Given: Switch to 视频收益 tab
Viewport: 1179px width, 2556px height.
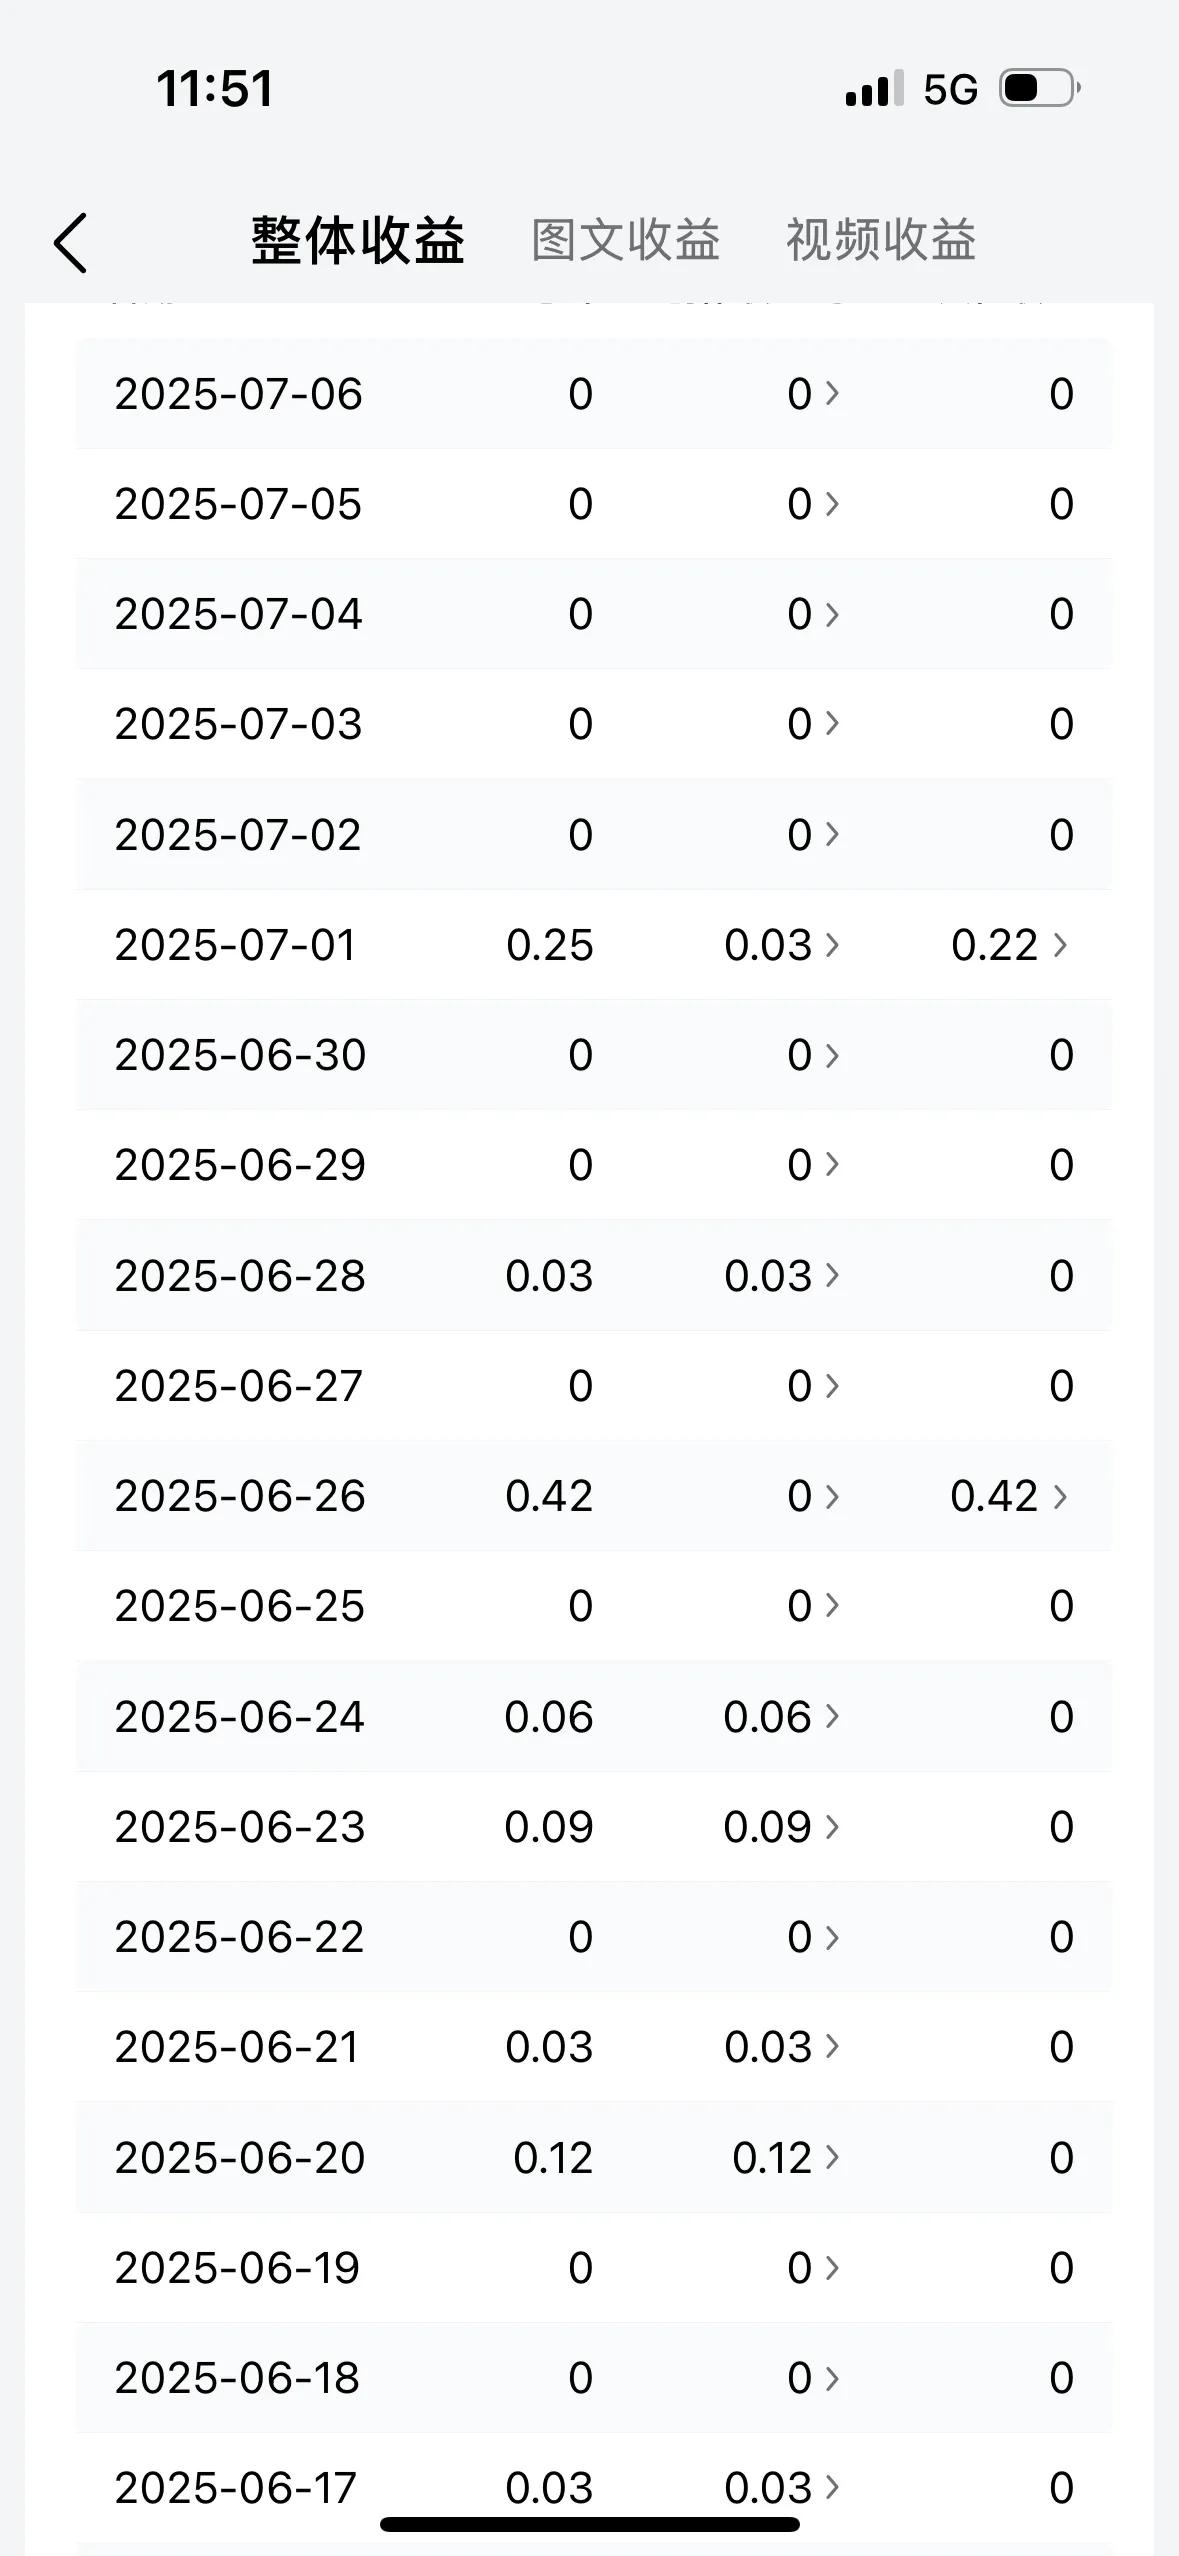Looking at the screenshot, I should 880,241.
